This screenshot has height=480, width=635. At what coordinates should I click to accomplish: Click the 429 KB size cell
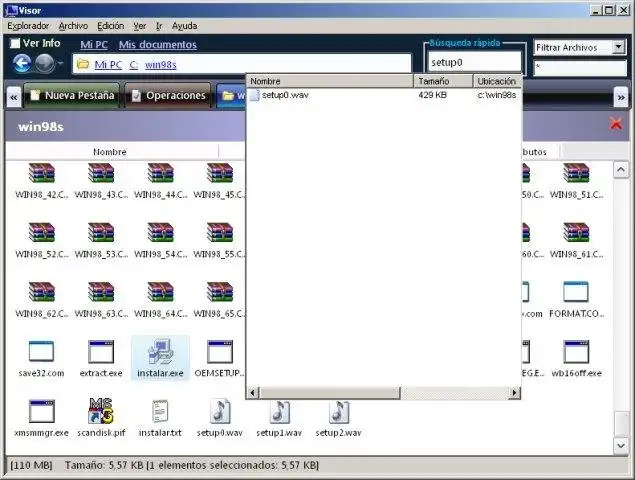tap(433, 95)
